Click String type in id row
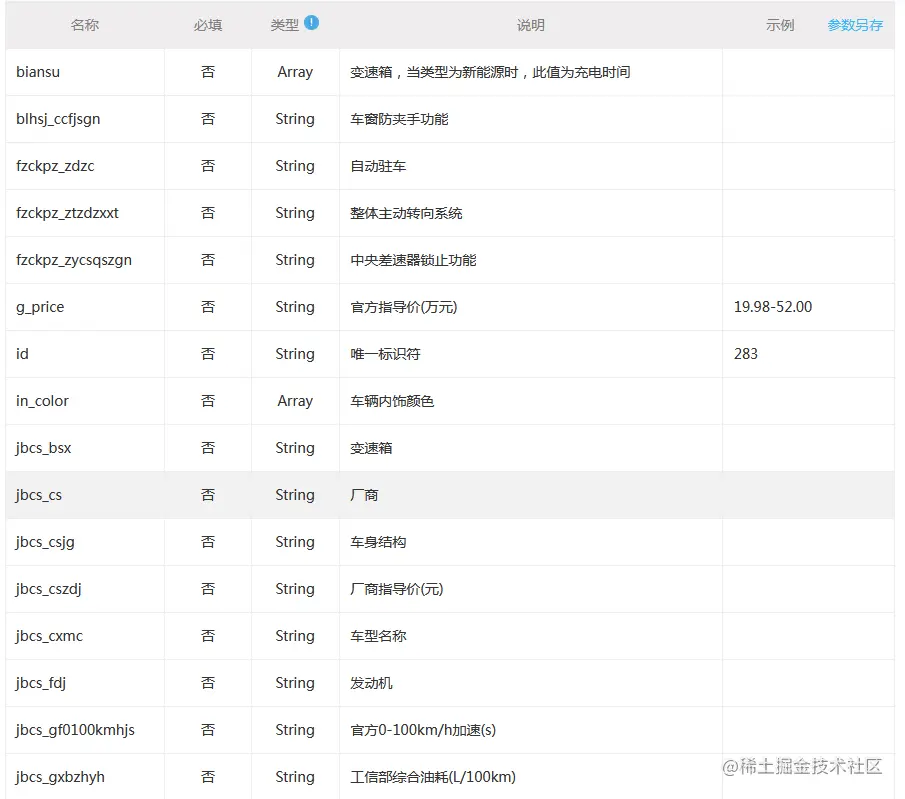The height and width of the screenshot is (799, 905). (x=295, y=354)
